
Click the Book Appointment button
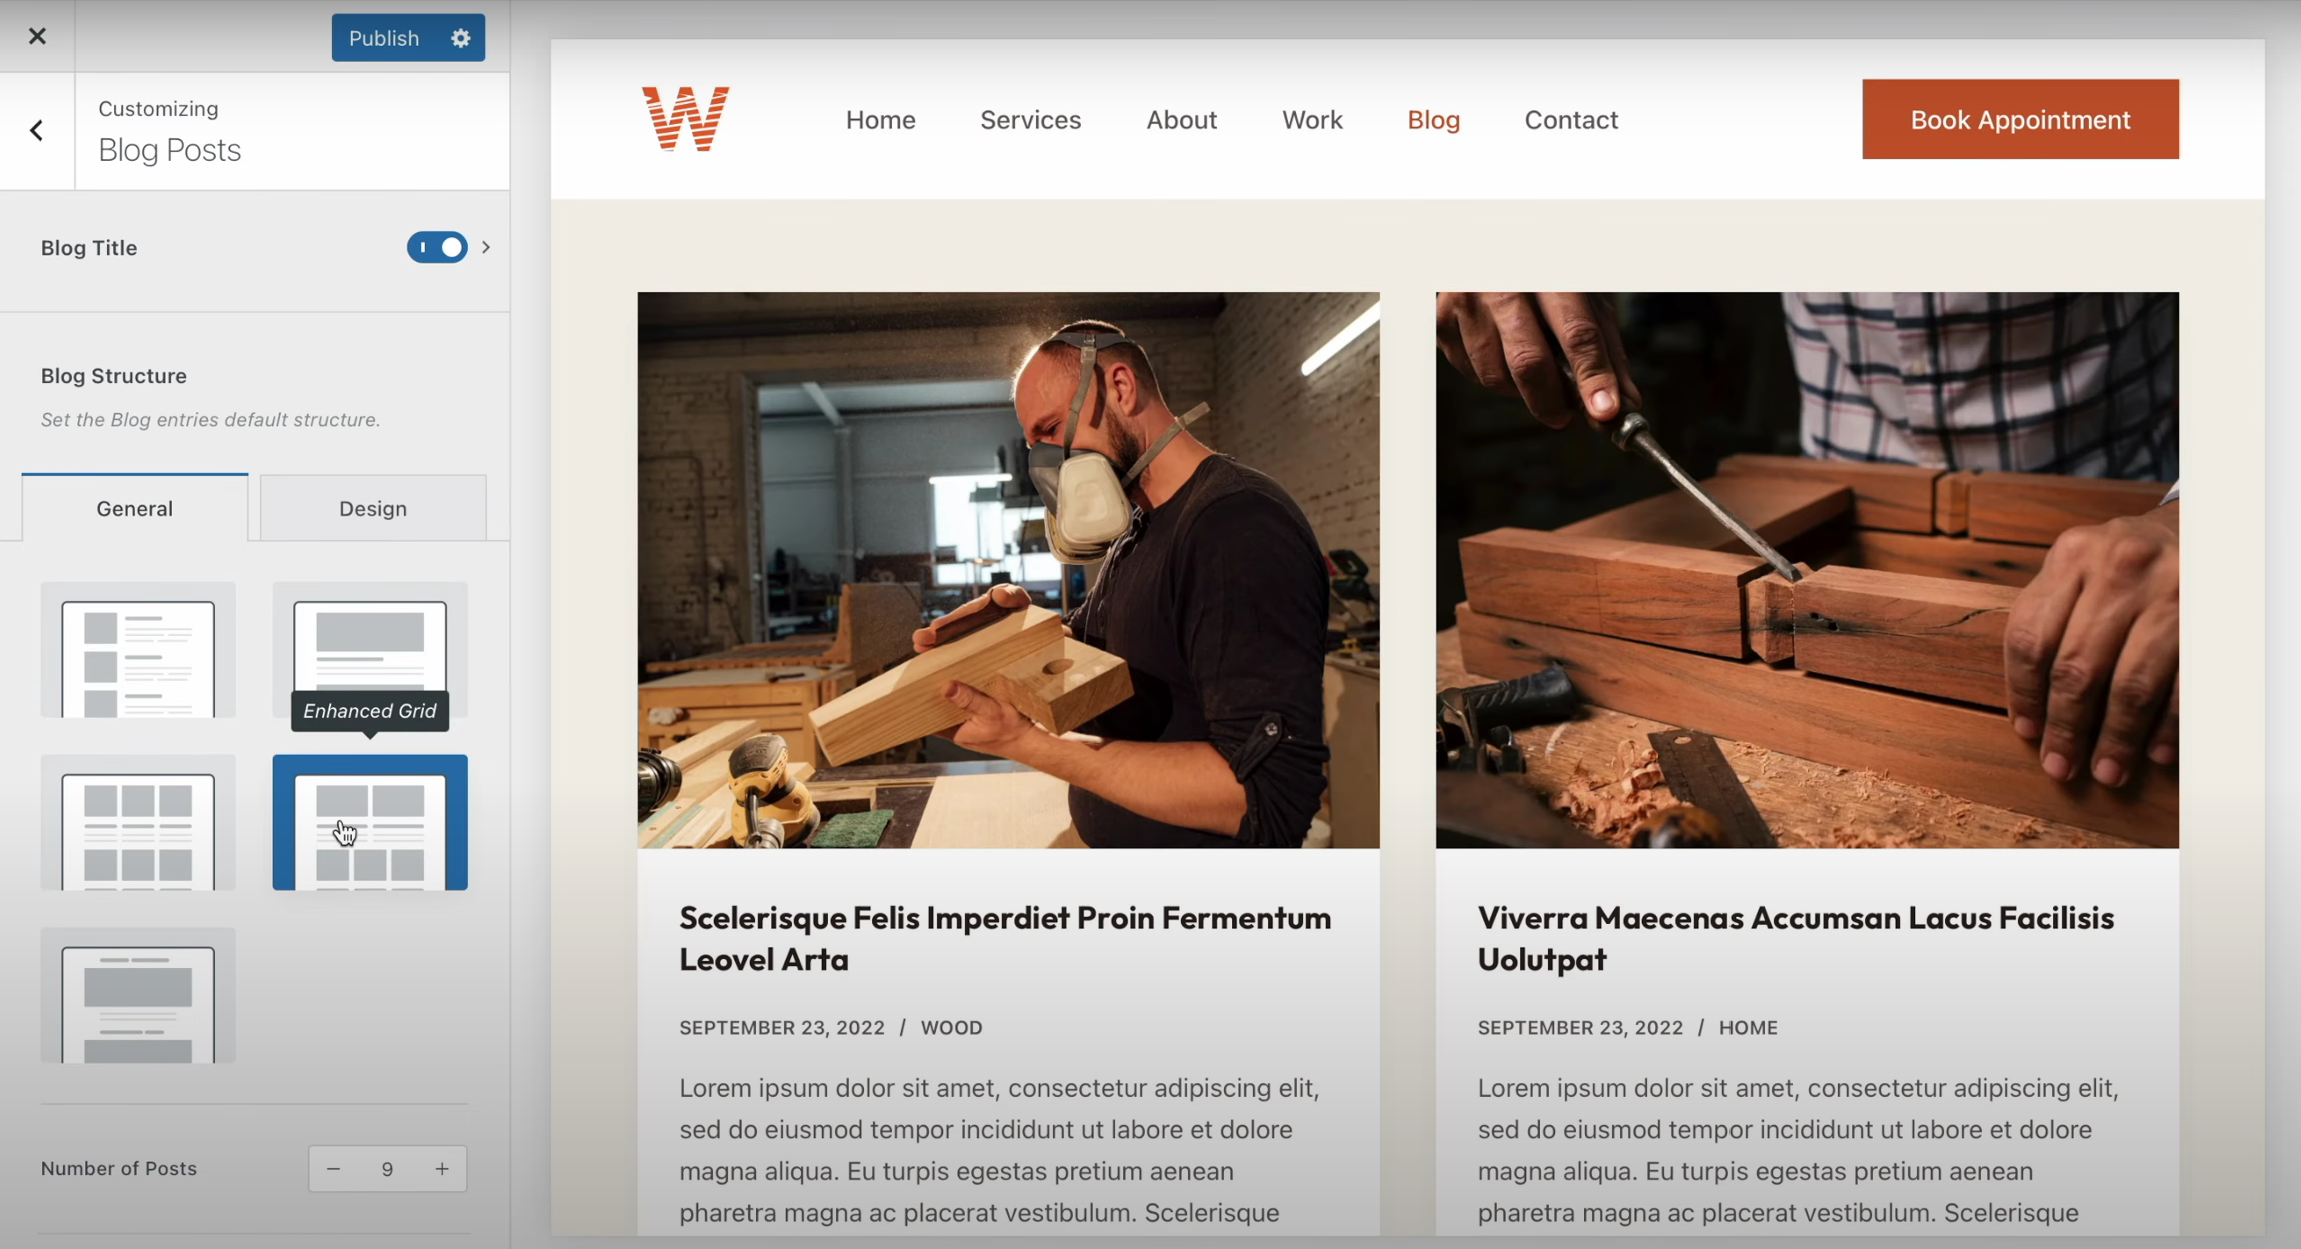[2020, 119]
